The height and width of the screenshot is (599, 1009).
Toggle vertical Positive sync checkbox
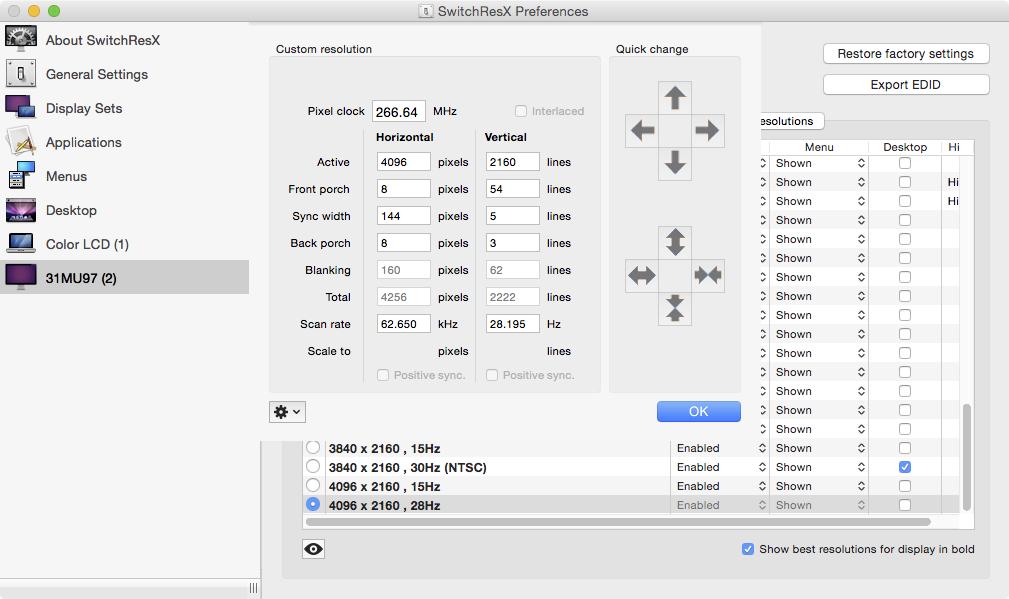pos(492,375)
